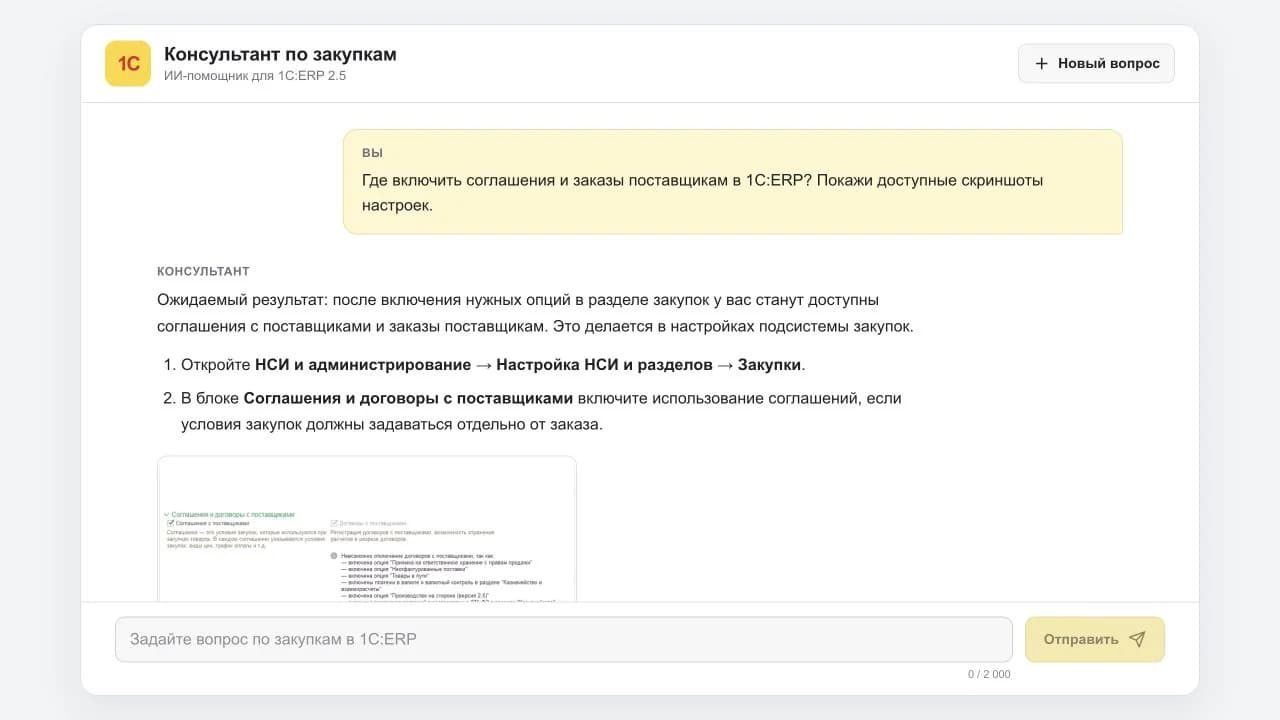The width and height of the screenshot is (1280, 720).
Task: Focus the Задайте вопрос по закупкам input
Action: click(564, 639)
